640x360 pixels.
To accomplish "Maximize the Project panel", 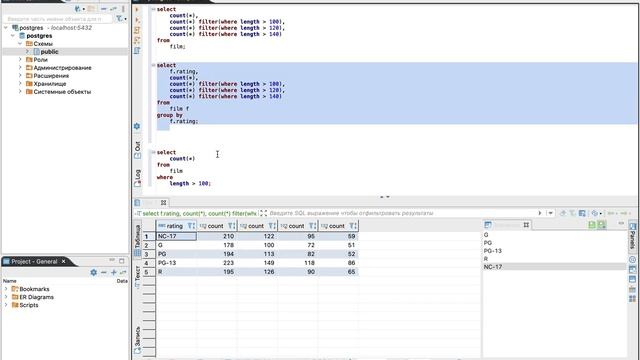I will [x=122, y=261].
